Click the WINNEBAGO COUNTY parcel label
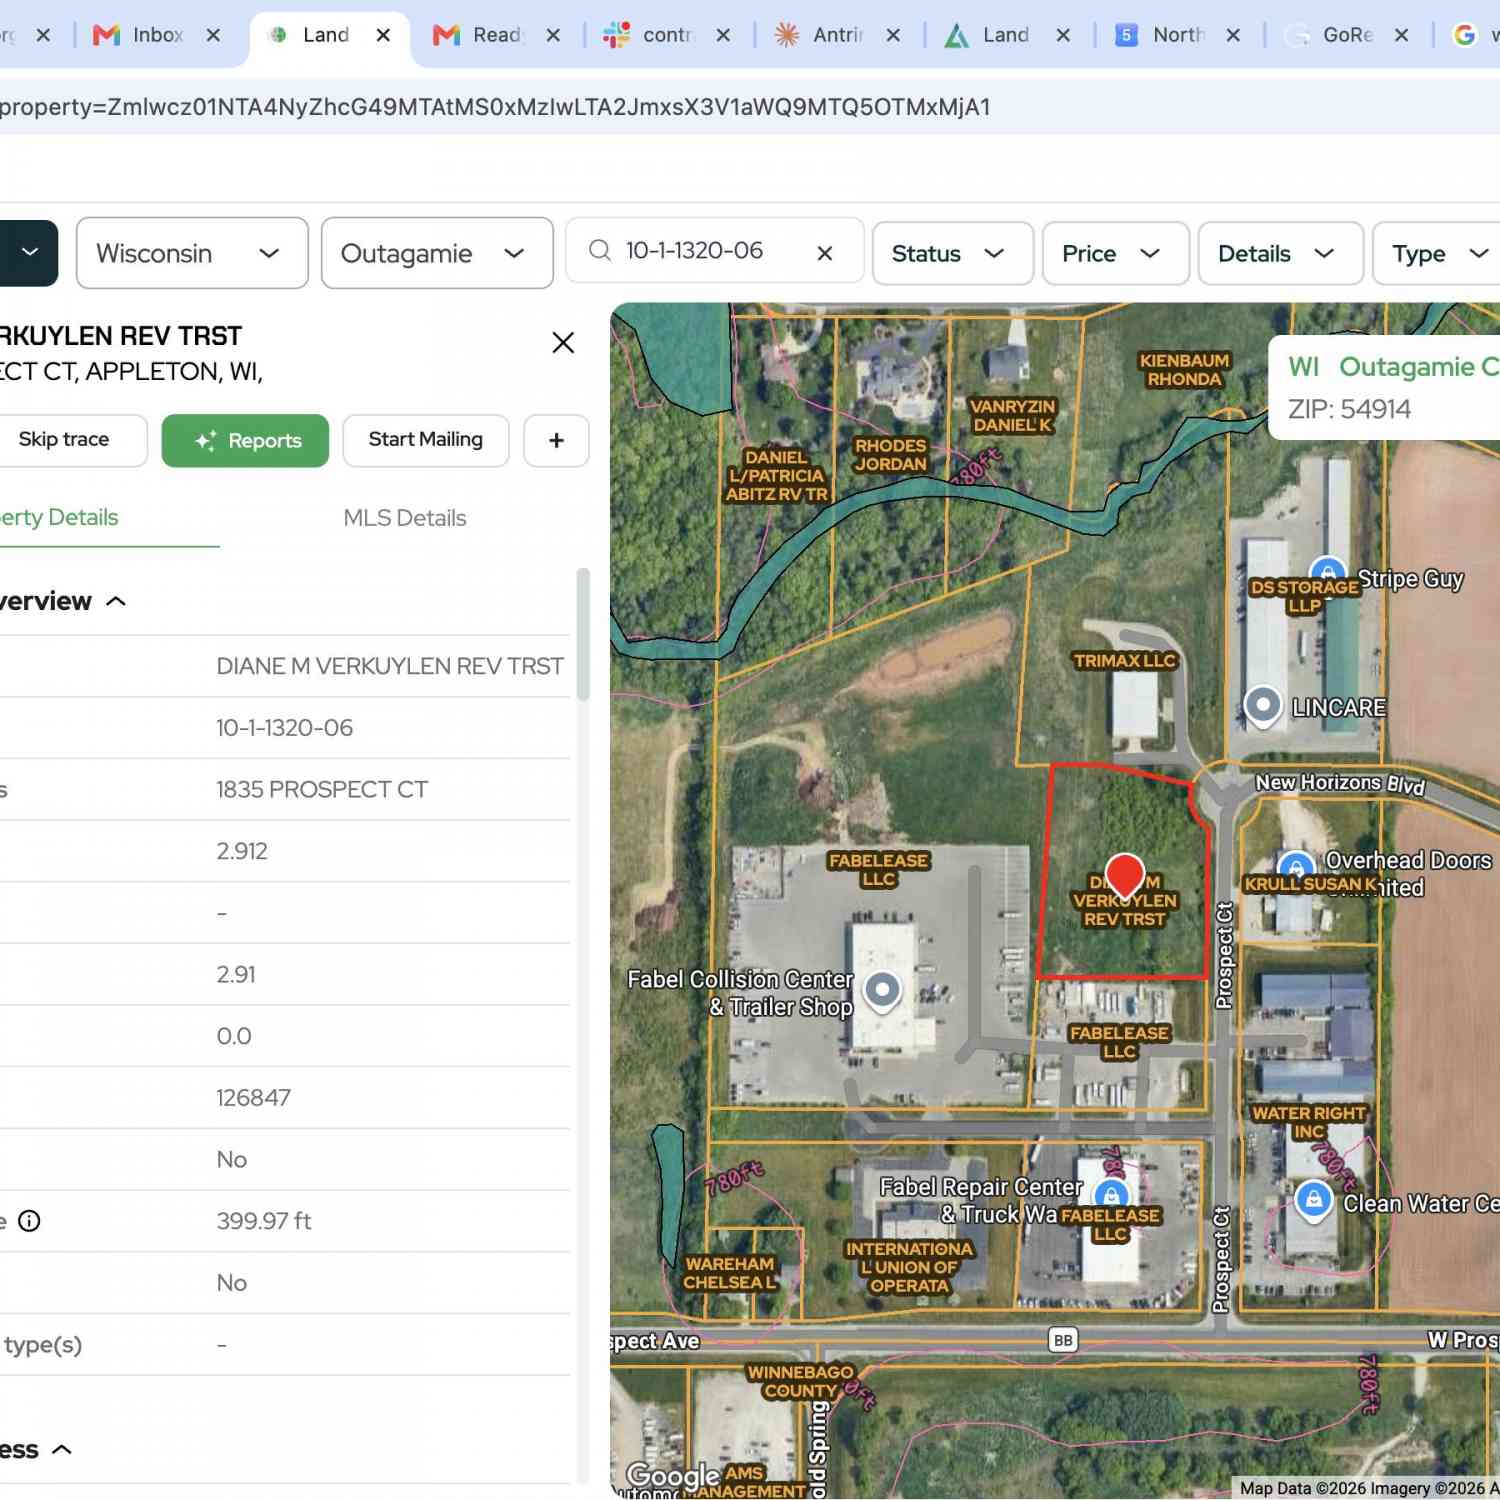 [x=800, y=1382]
